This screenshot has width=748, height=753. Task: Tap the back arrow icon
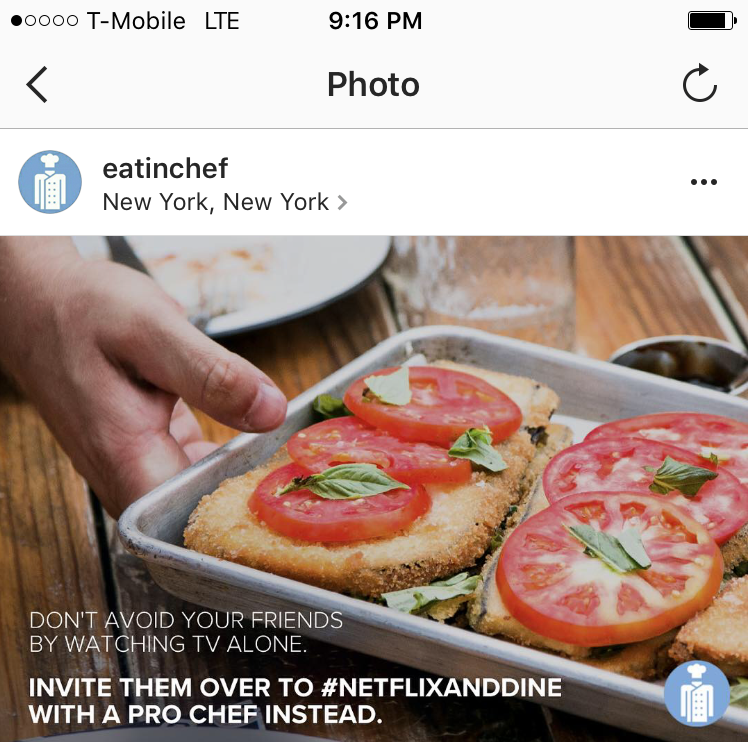(x=36, y=85)
